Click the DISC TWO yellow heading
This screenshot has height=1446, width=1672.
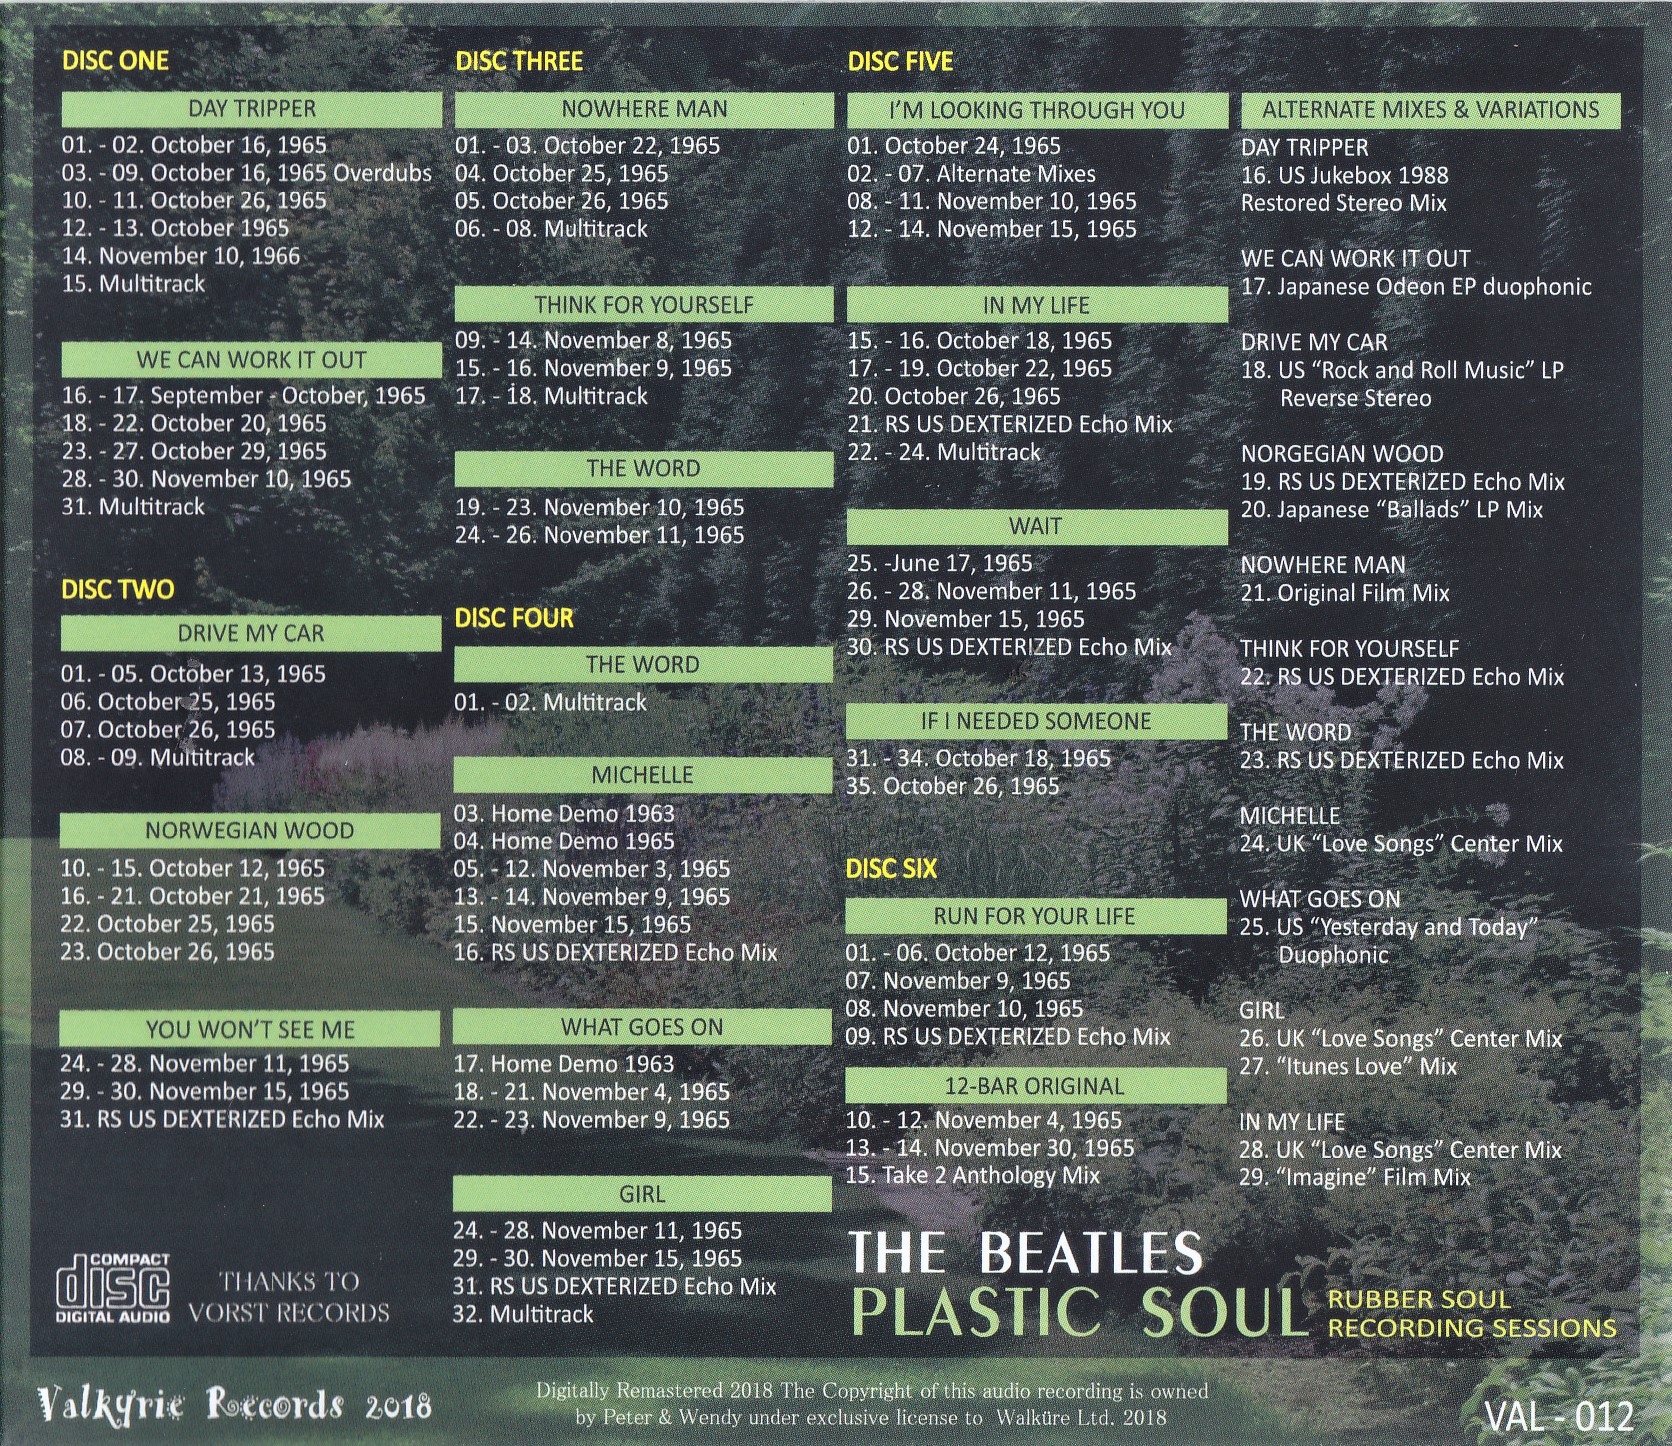[117, 589]
